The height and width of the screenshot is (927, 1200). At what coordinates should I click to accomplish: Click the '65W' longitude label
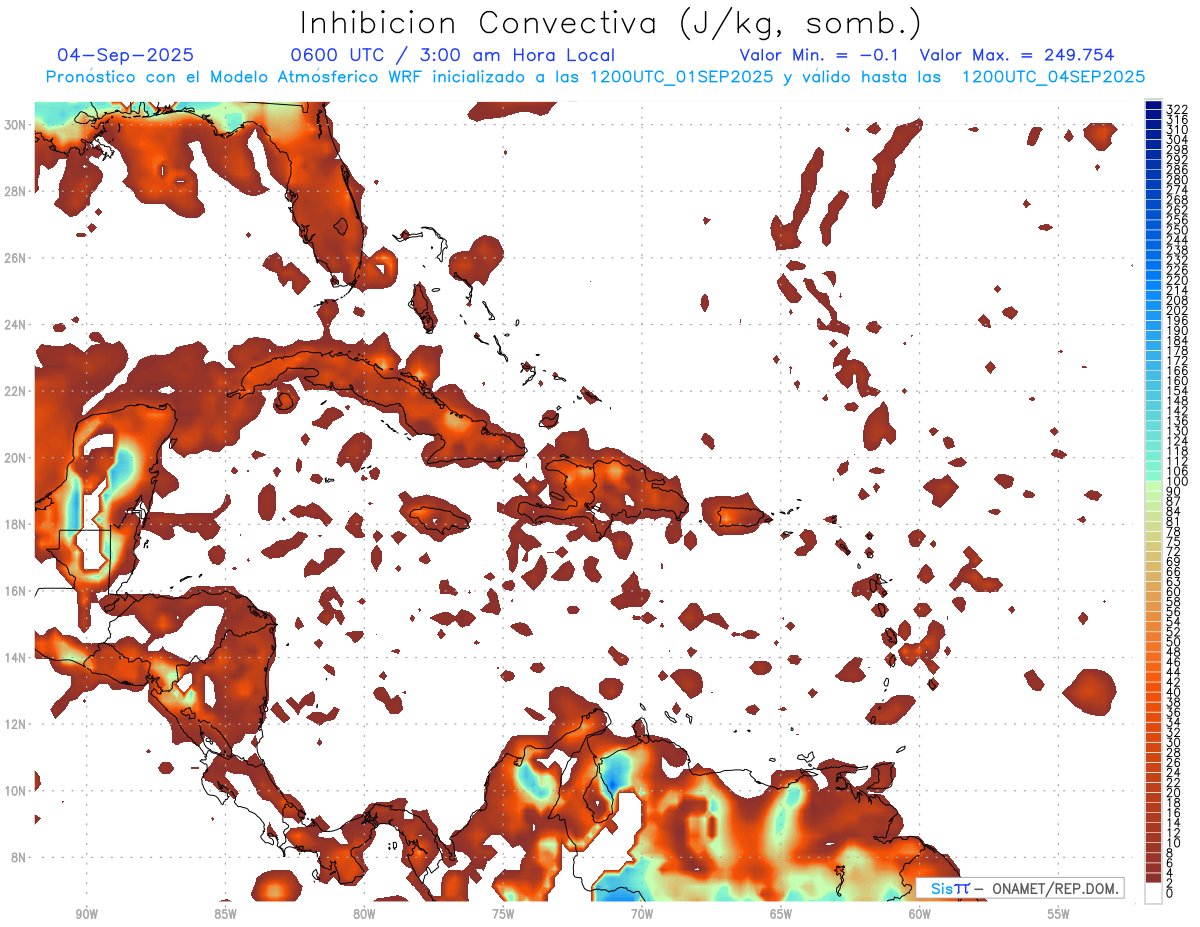(x=781, y=914)
